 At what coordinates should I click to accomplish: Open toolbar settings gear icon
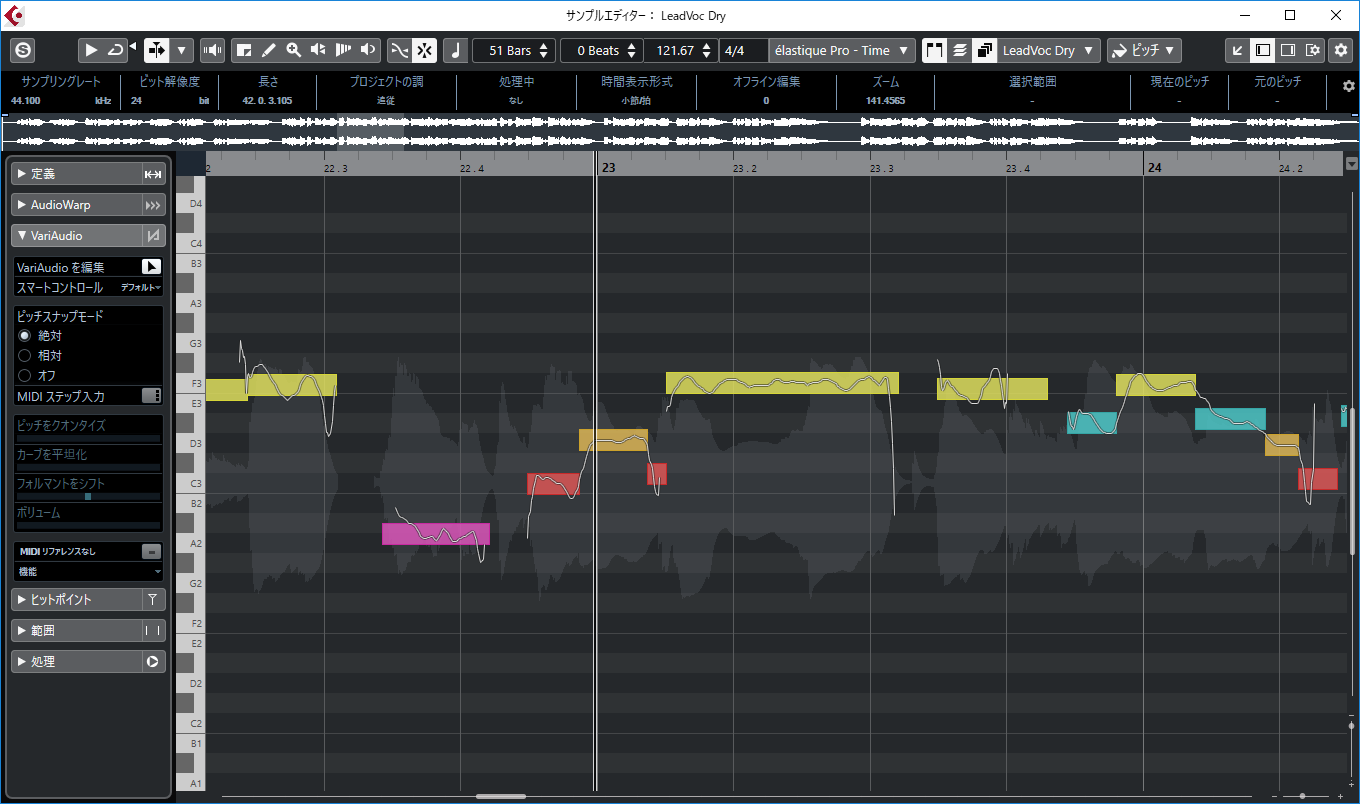pos(1341,50)
